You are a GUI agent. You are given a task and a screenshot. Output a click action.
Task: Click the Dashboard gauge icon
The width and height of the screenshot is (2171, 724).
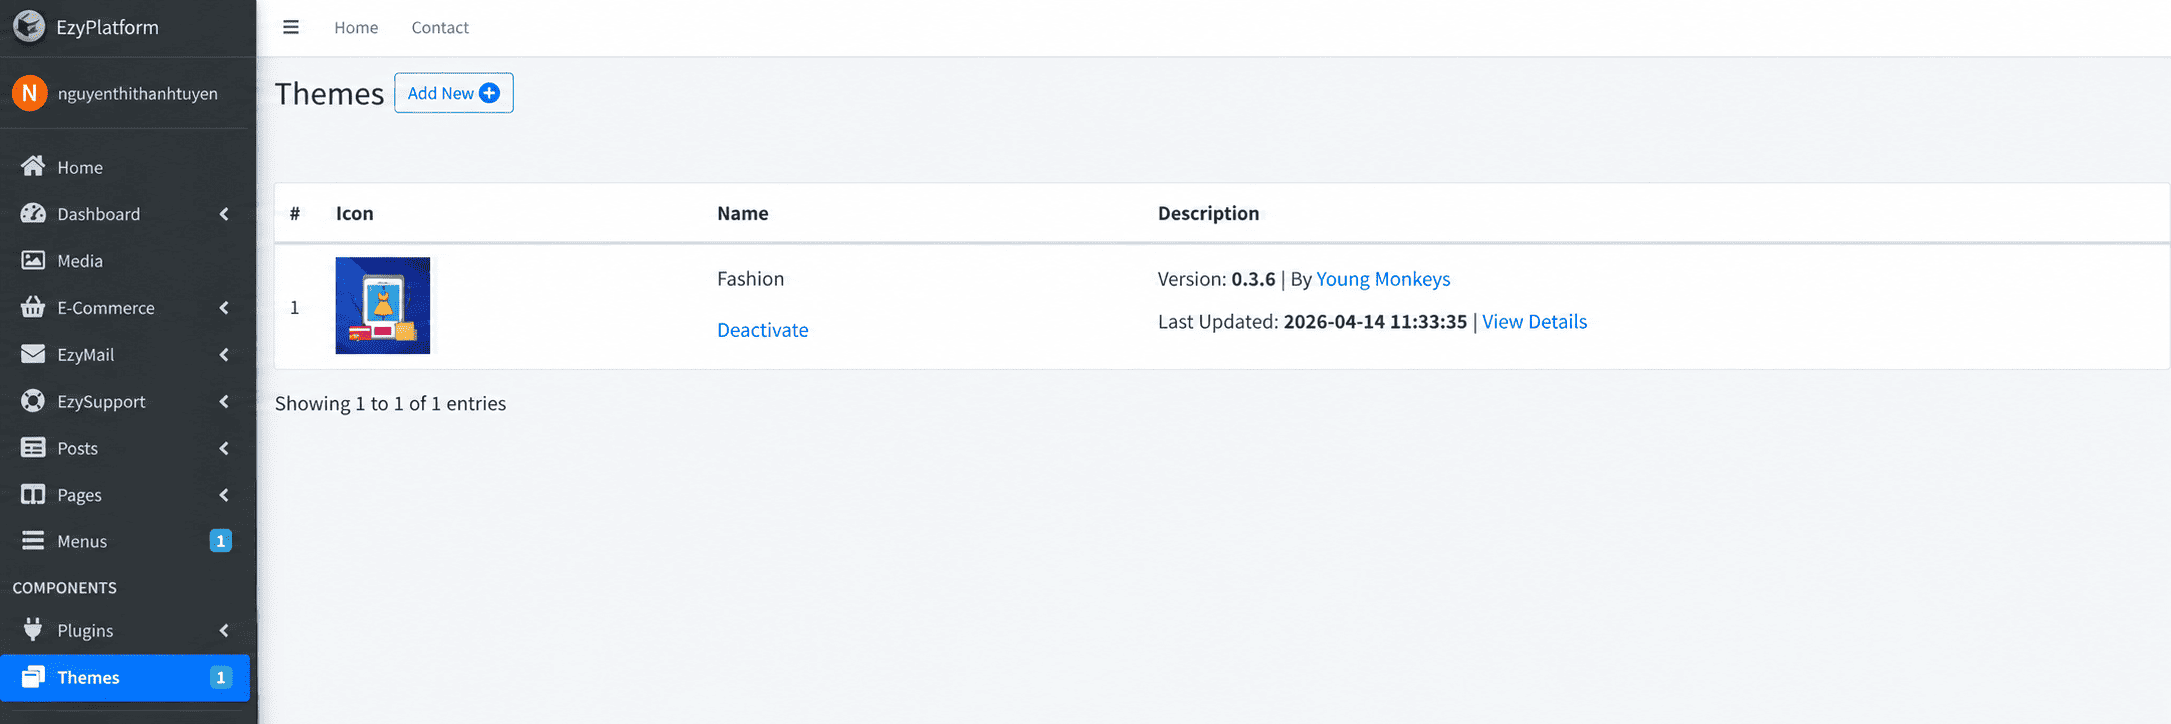(x=33, y=213)
